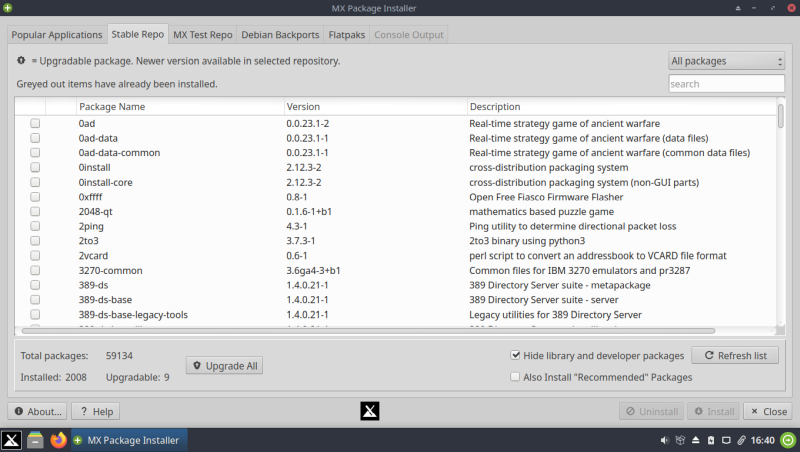Open the clipboard paperclip tray icon

tap(741, 440)
